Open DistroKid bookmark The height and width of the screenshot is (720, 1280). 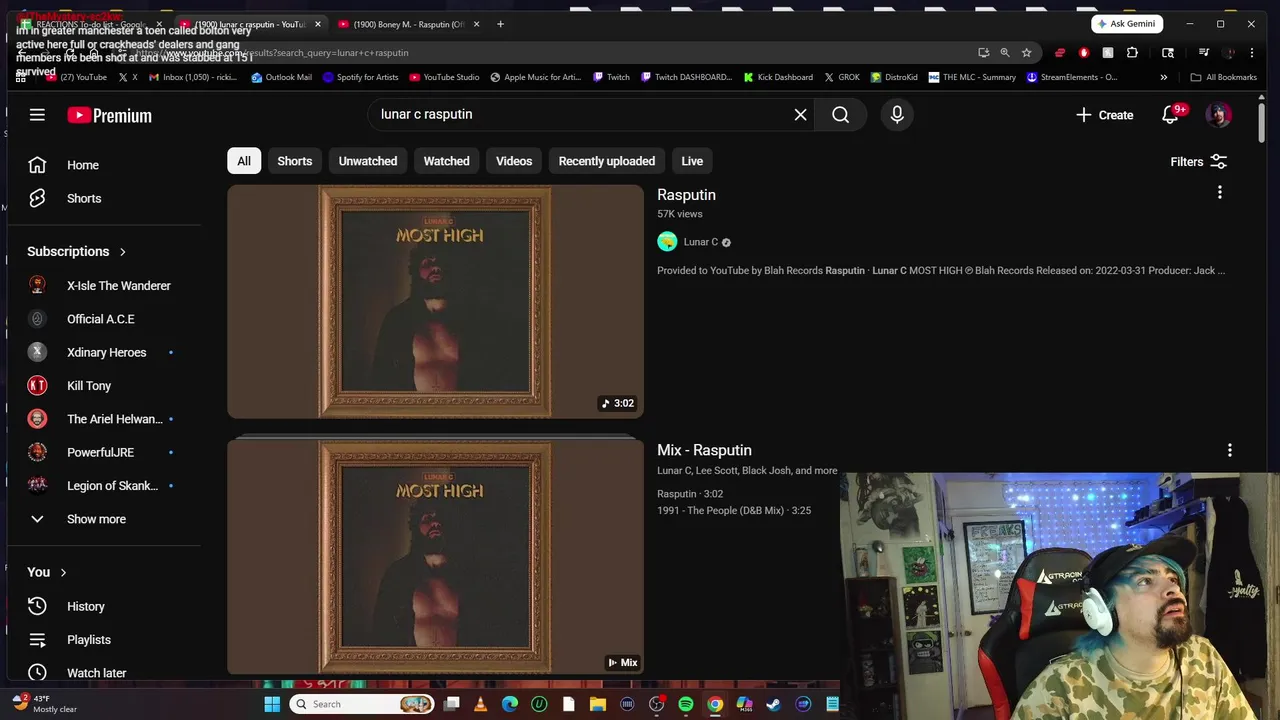pyautogui.click(x=894, y=77)
